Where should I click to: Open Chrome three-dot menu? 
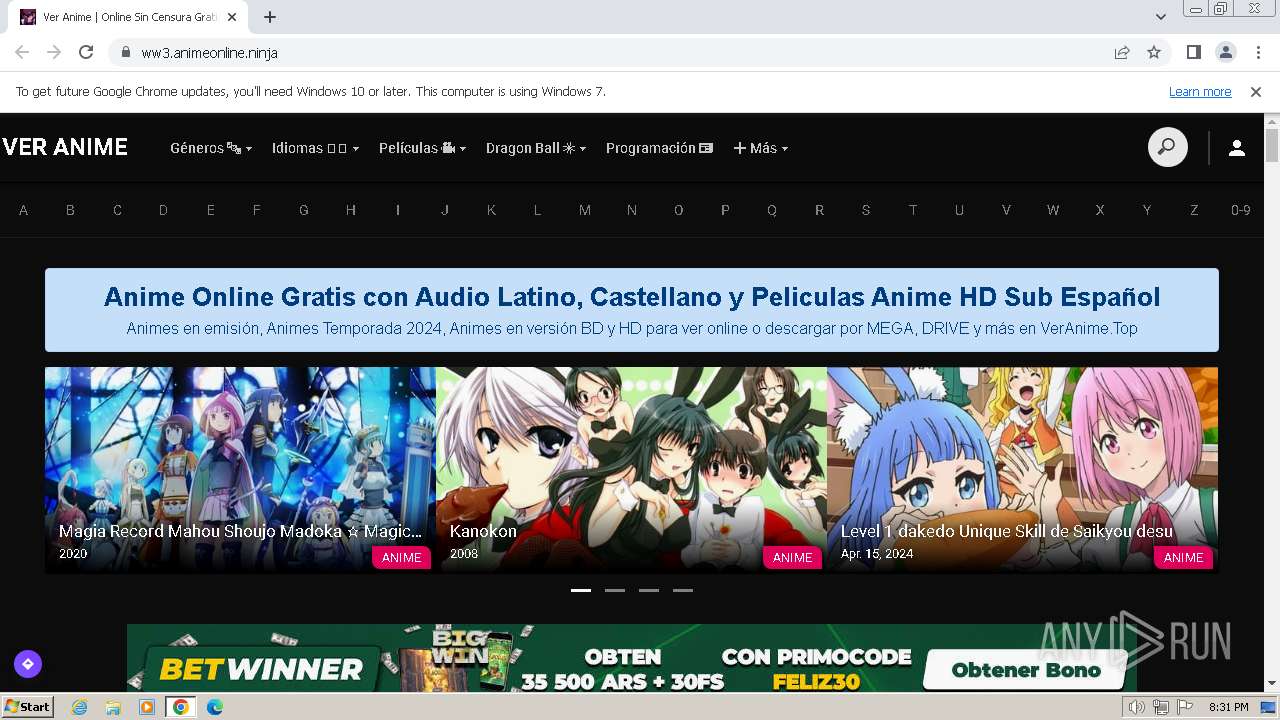1256,52
